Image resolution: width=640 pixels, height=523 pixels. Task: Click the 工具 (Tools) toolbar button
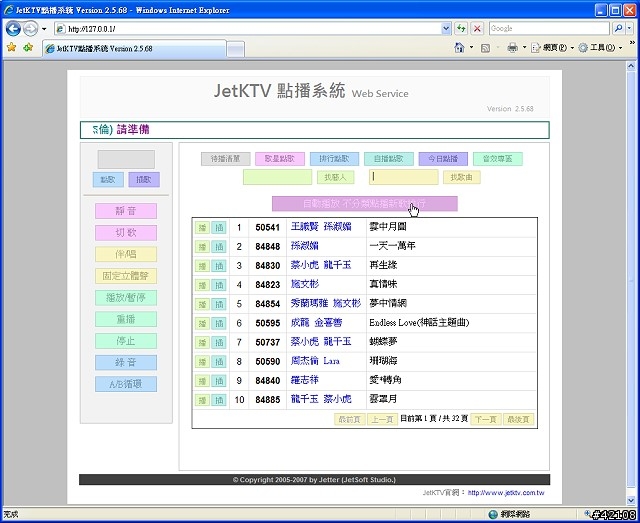pyautogui.click(x=597, y=48)
